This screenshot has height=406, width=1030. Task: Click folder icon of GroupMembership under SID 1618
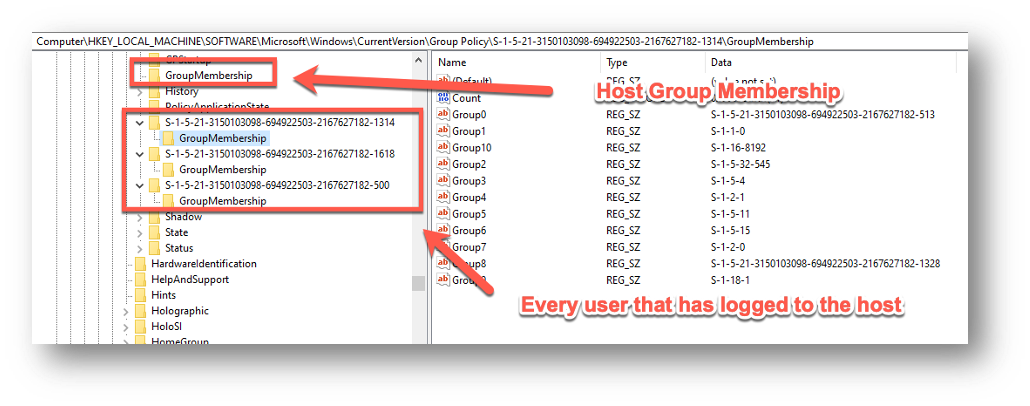169,169
